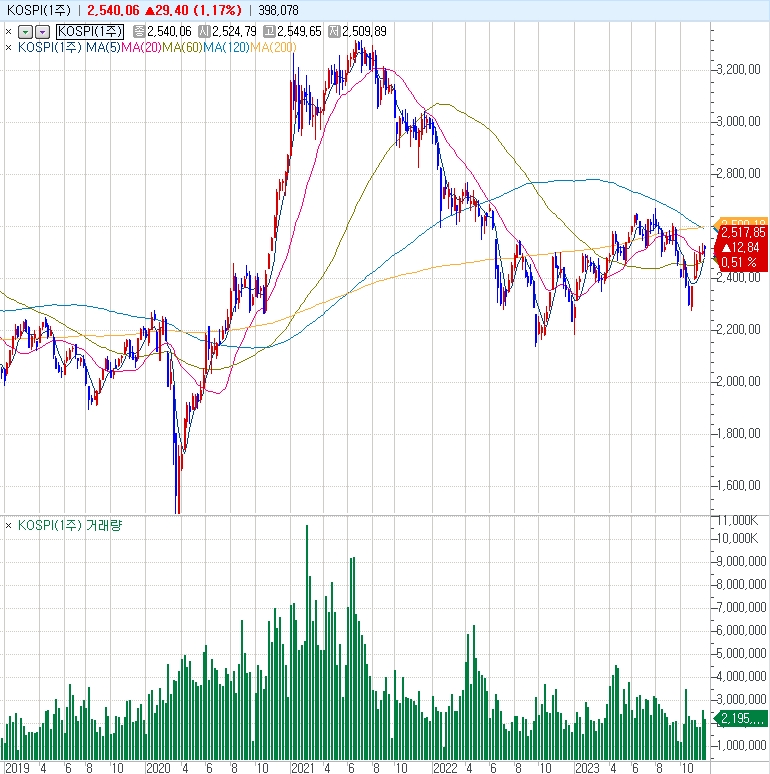Remove the KOSPI price series with its X
The height and width of the screenshot is (774, 770).
pyautogui.click(x=8, y=32)
